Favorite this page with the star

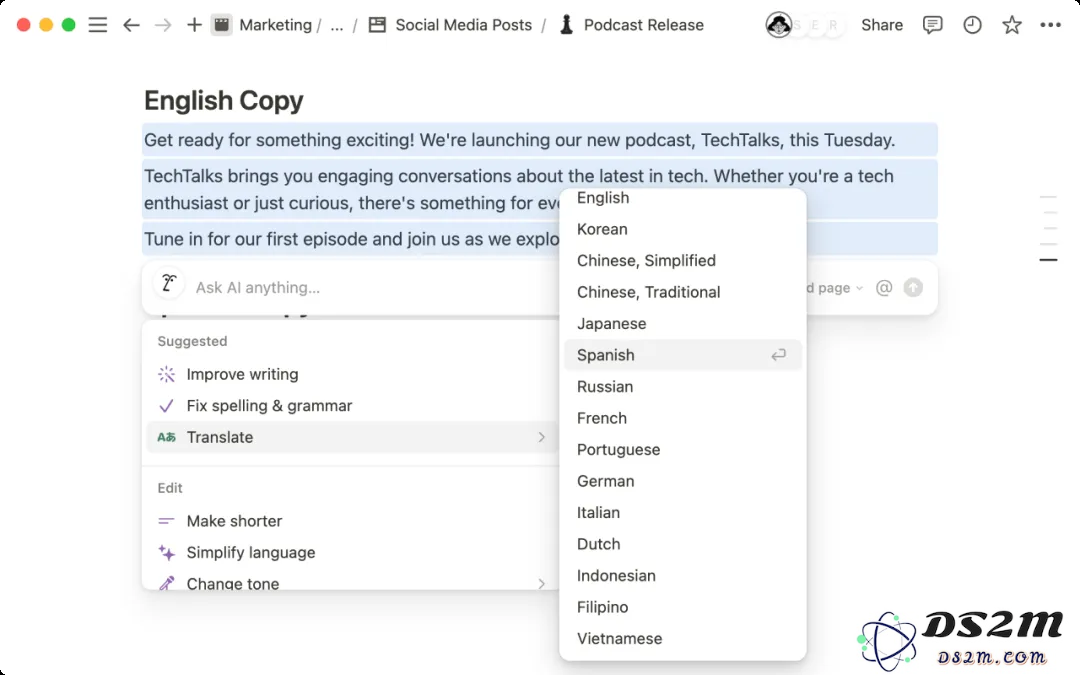coord(1012,25)
